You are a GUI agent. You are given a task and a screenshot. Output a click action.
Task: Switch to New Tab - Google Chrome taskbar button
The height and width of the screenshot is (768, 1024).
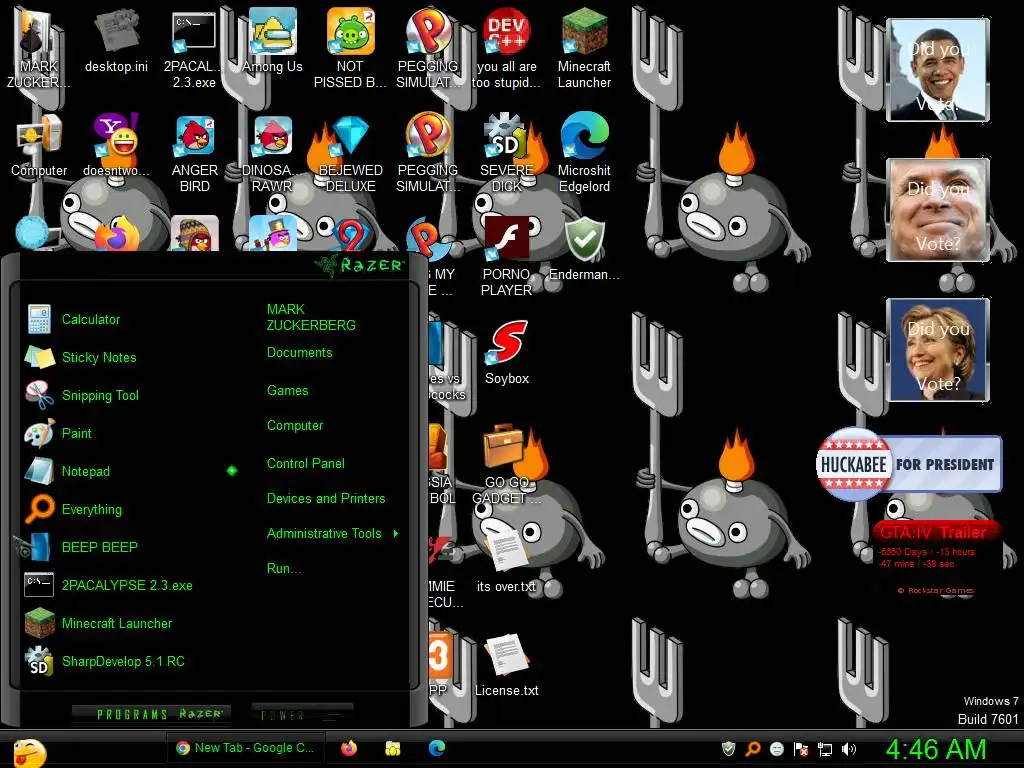coord(246,748)
